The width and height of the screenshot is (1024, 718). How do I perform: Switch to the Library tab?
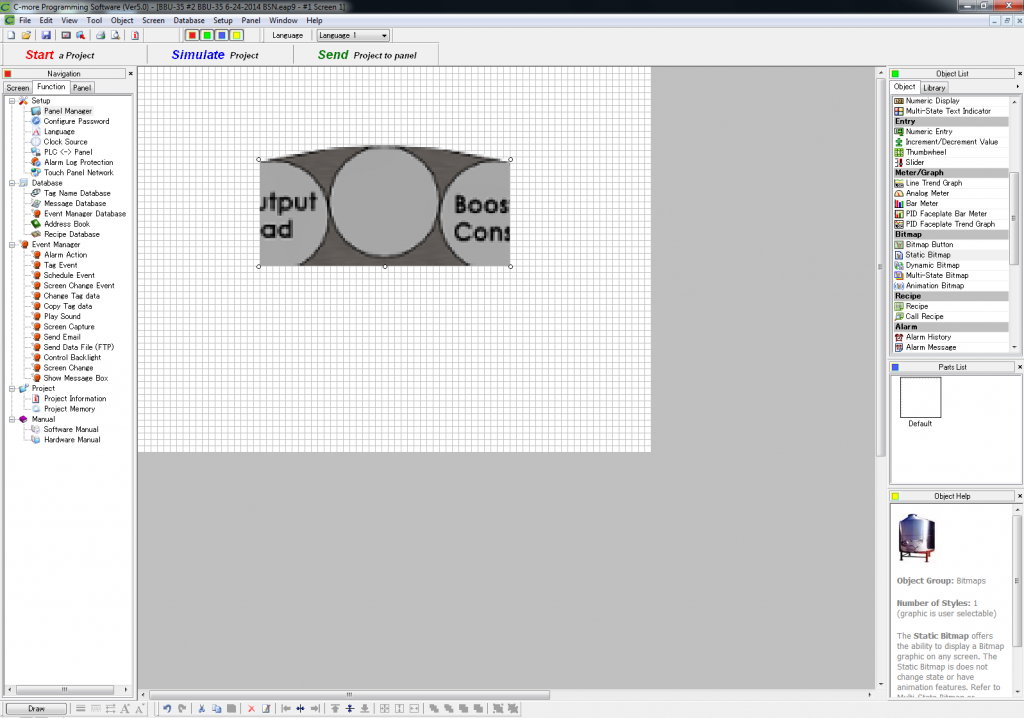coord(933,86)
